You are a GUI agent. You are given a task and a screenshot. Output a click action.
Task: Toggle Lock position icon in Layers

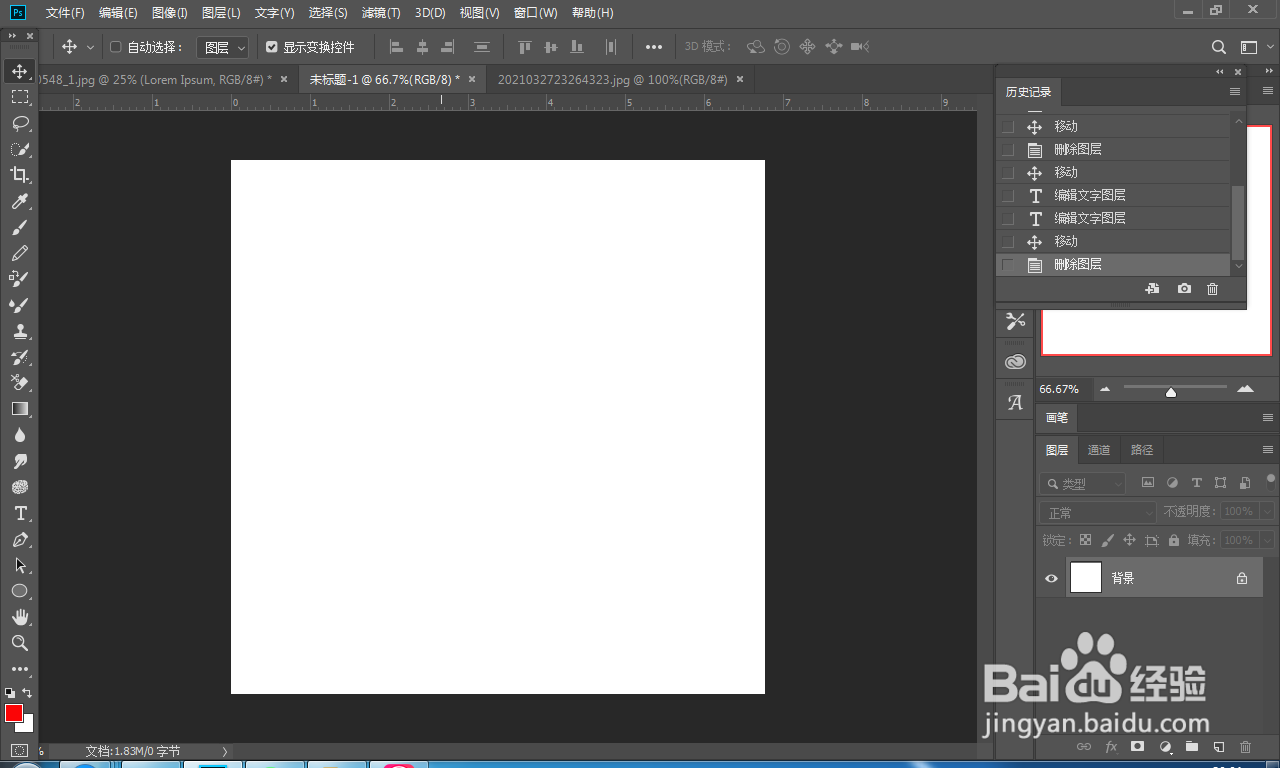1129,540
